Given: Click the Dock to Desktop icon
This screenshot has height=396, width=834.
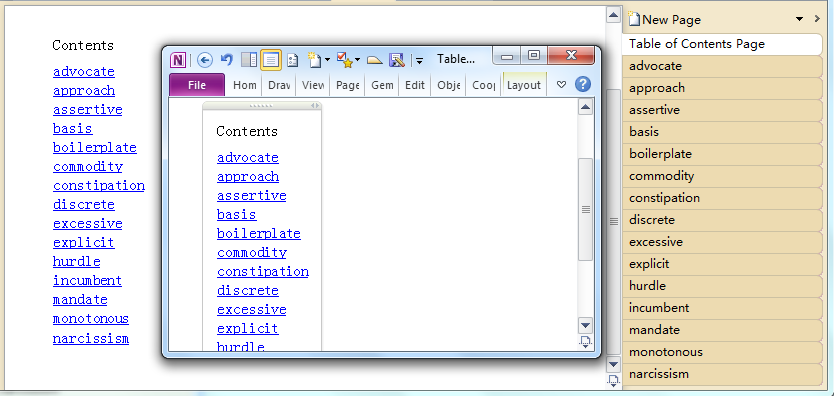Looking at the screenshot, I should point(248,60).
